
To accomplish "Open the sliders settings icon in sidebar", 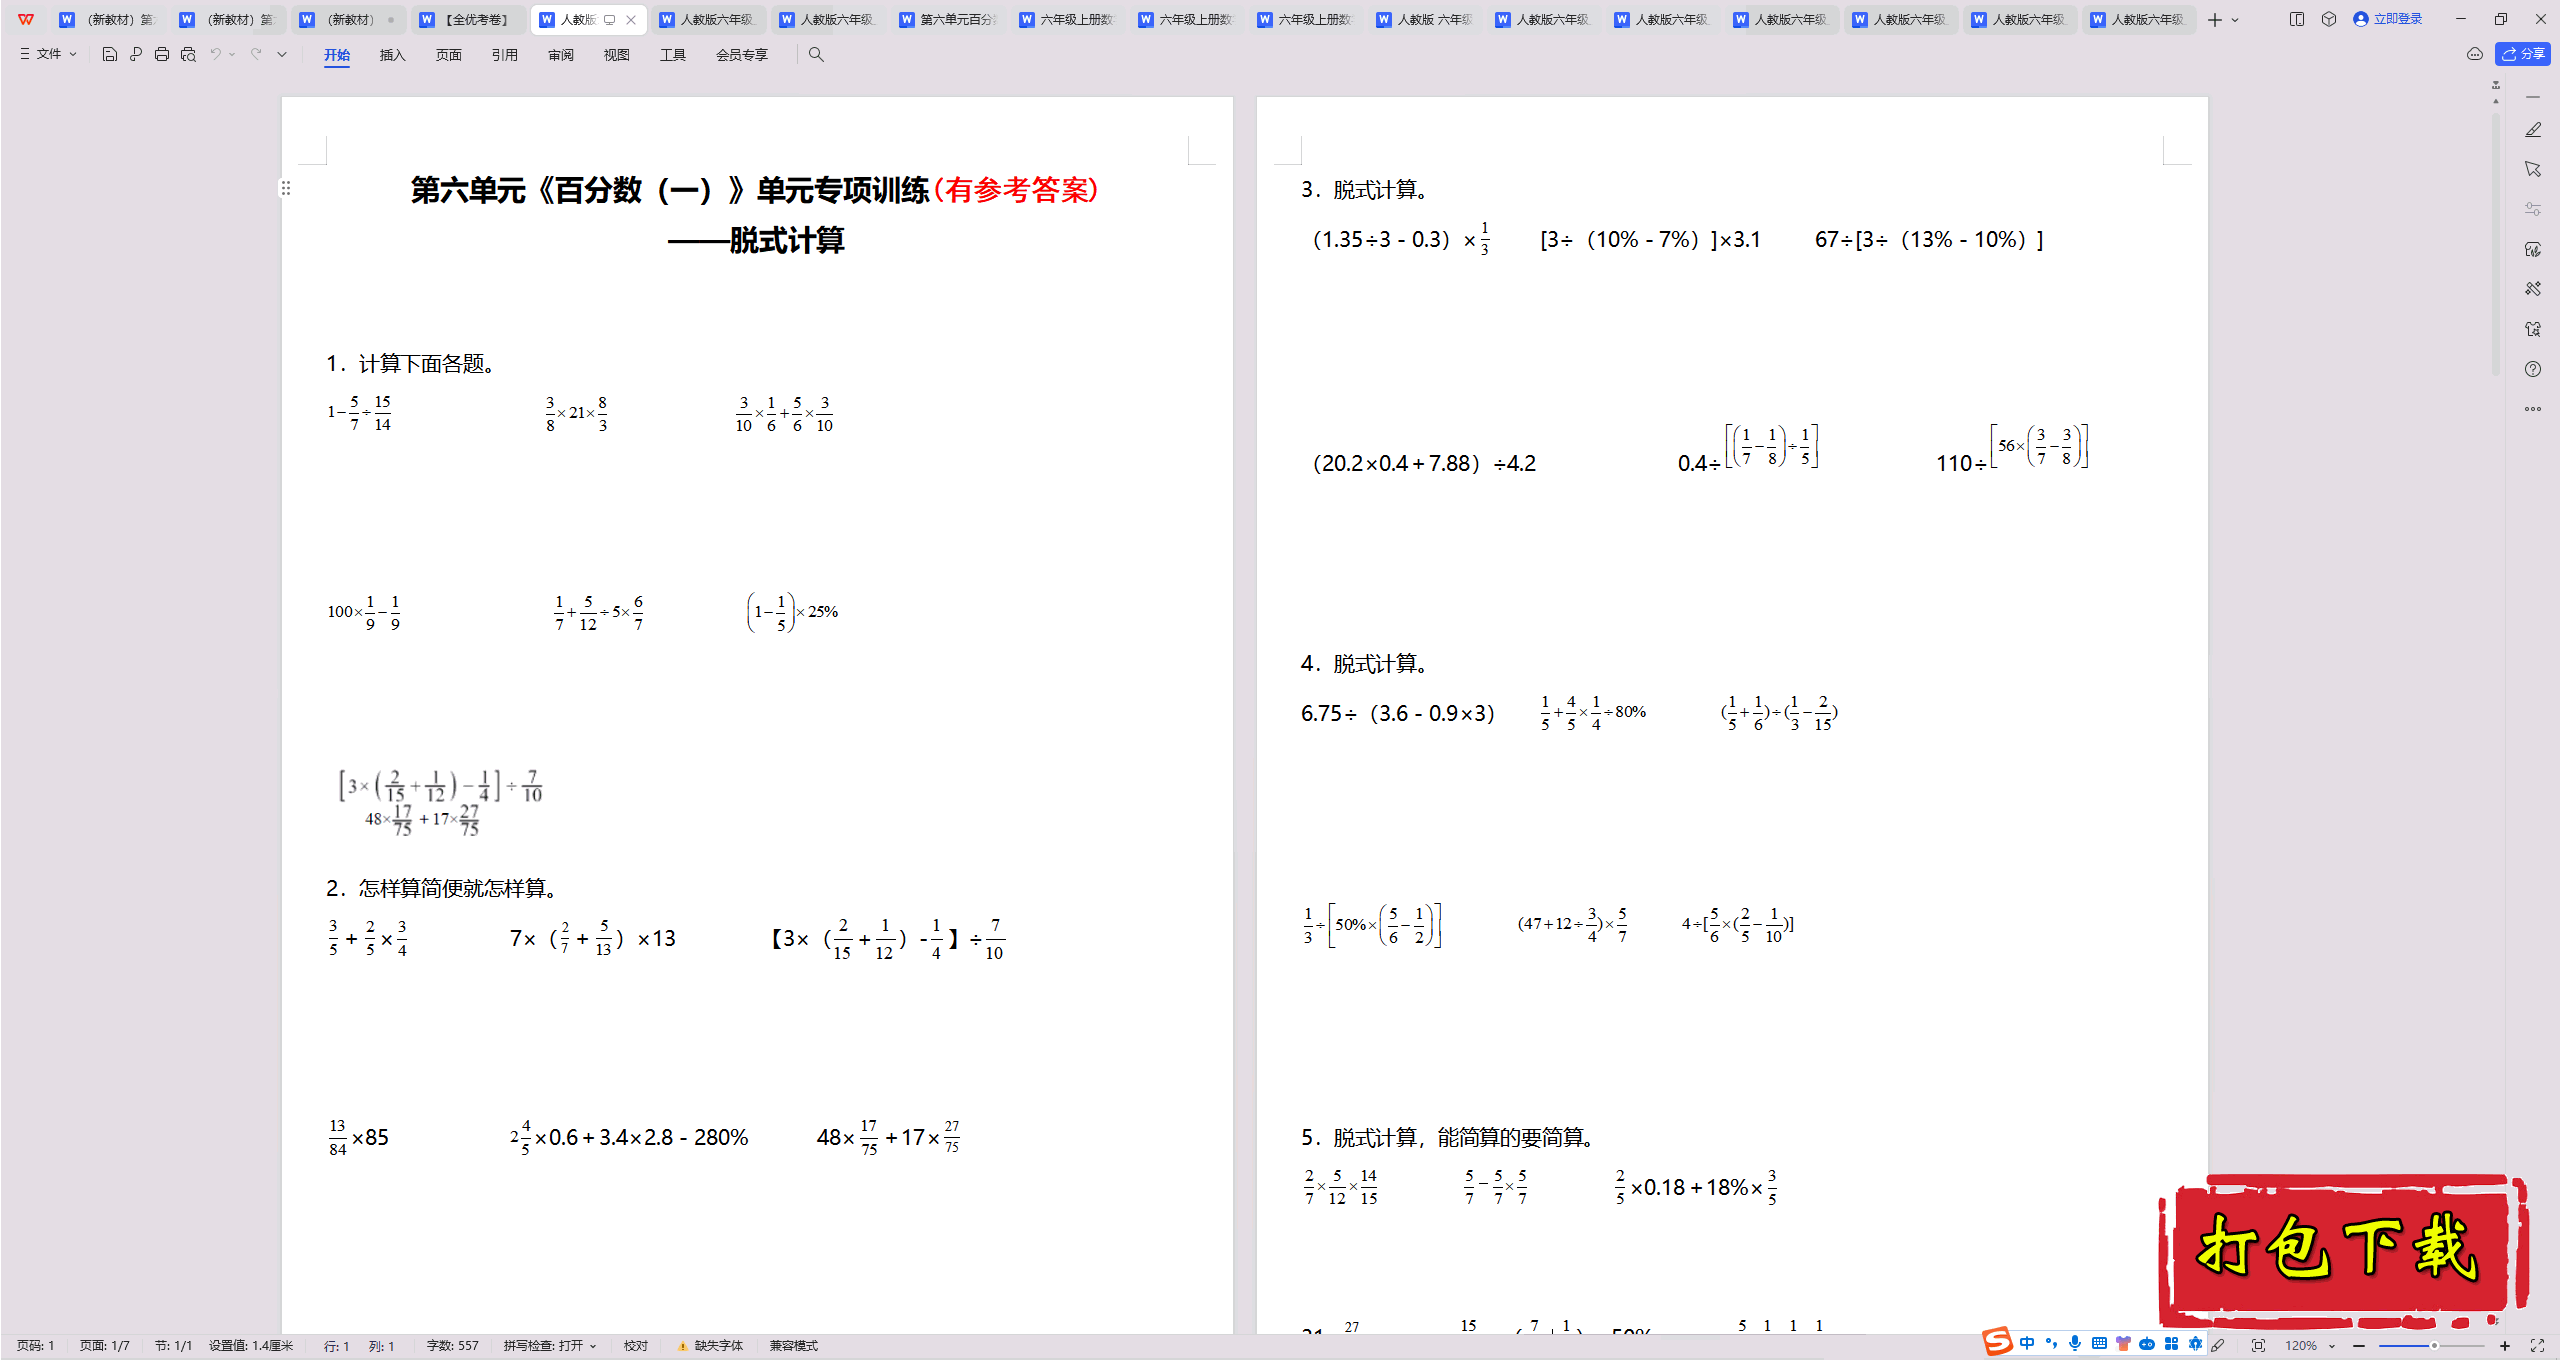I will 2533,209.
